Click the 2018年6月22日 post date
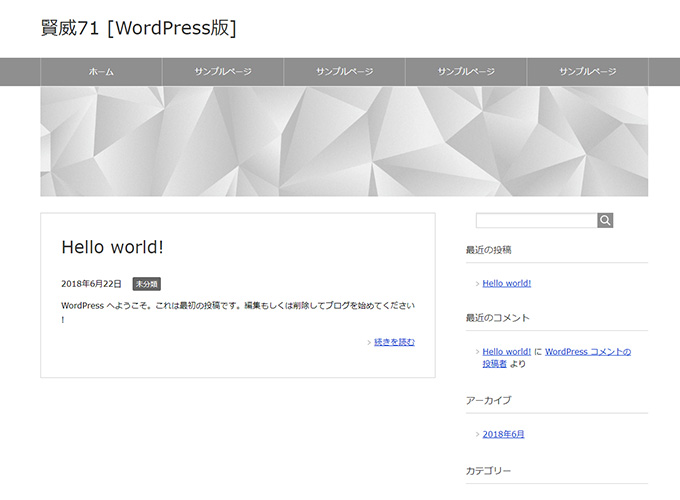680x500 pixels. click(92, 284)
